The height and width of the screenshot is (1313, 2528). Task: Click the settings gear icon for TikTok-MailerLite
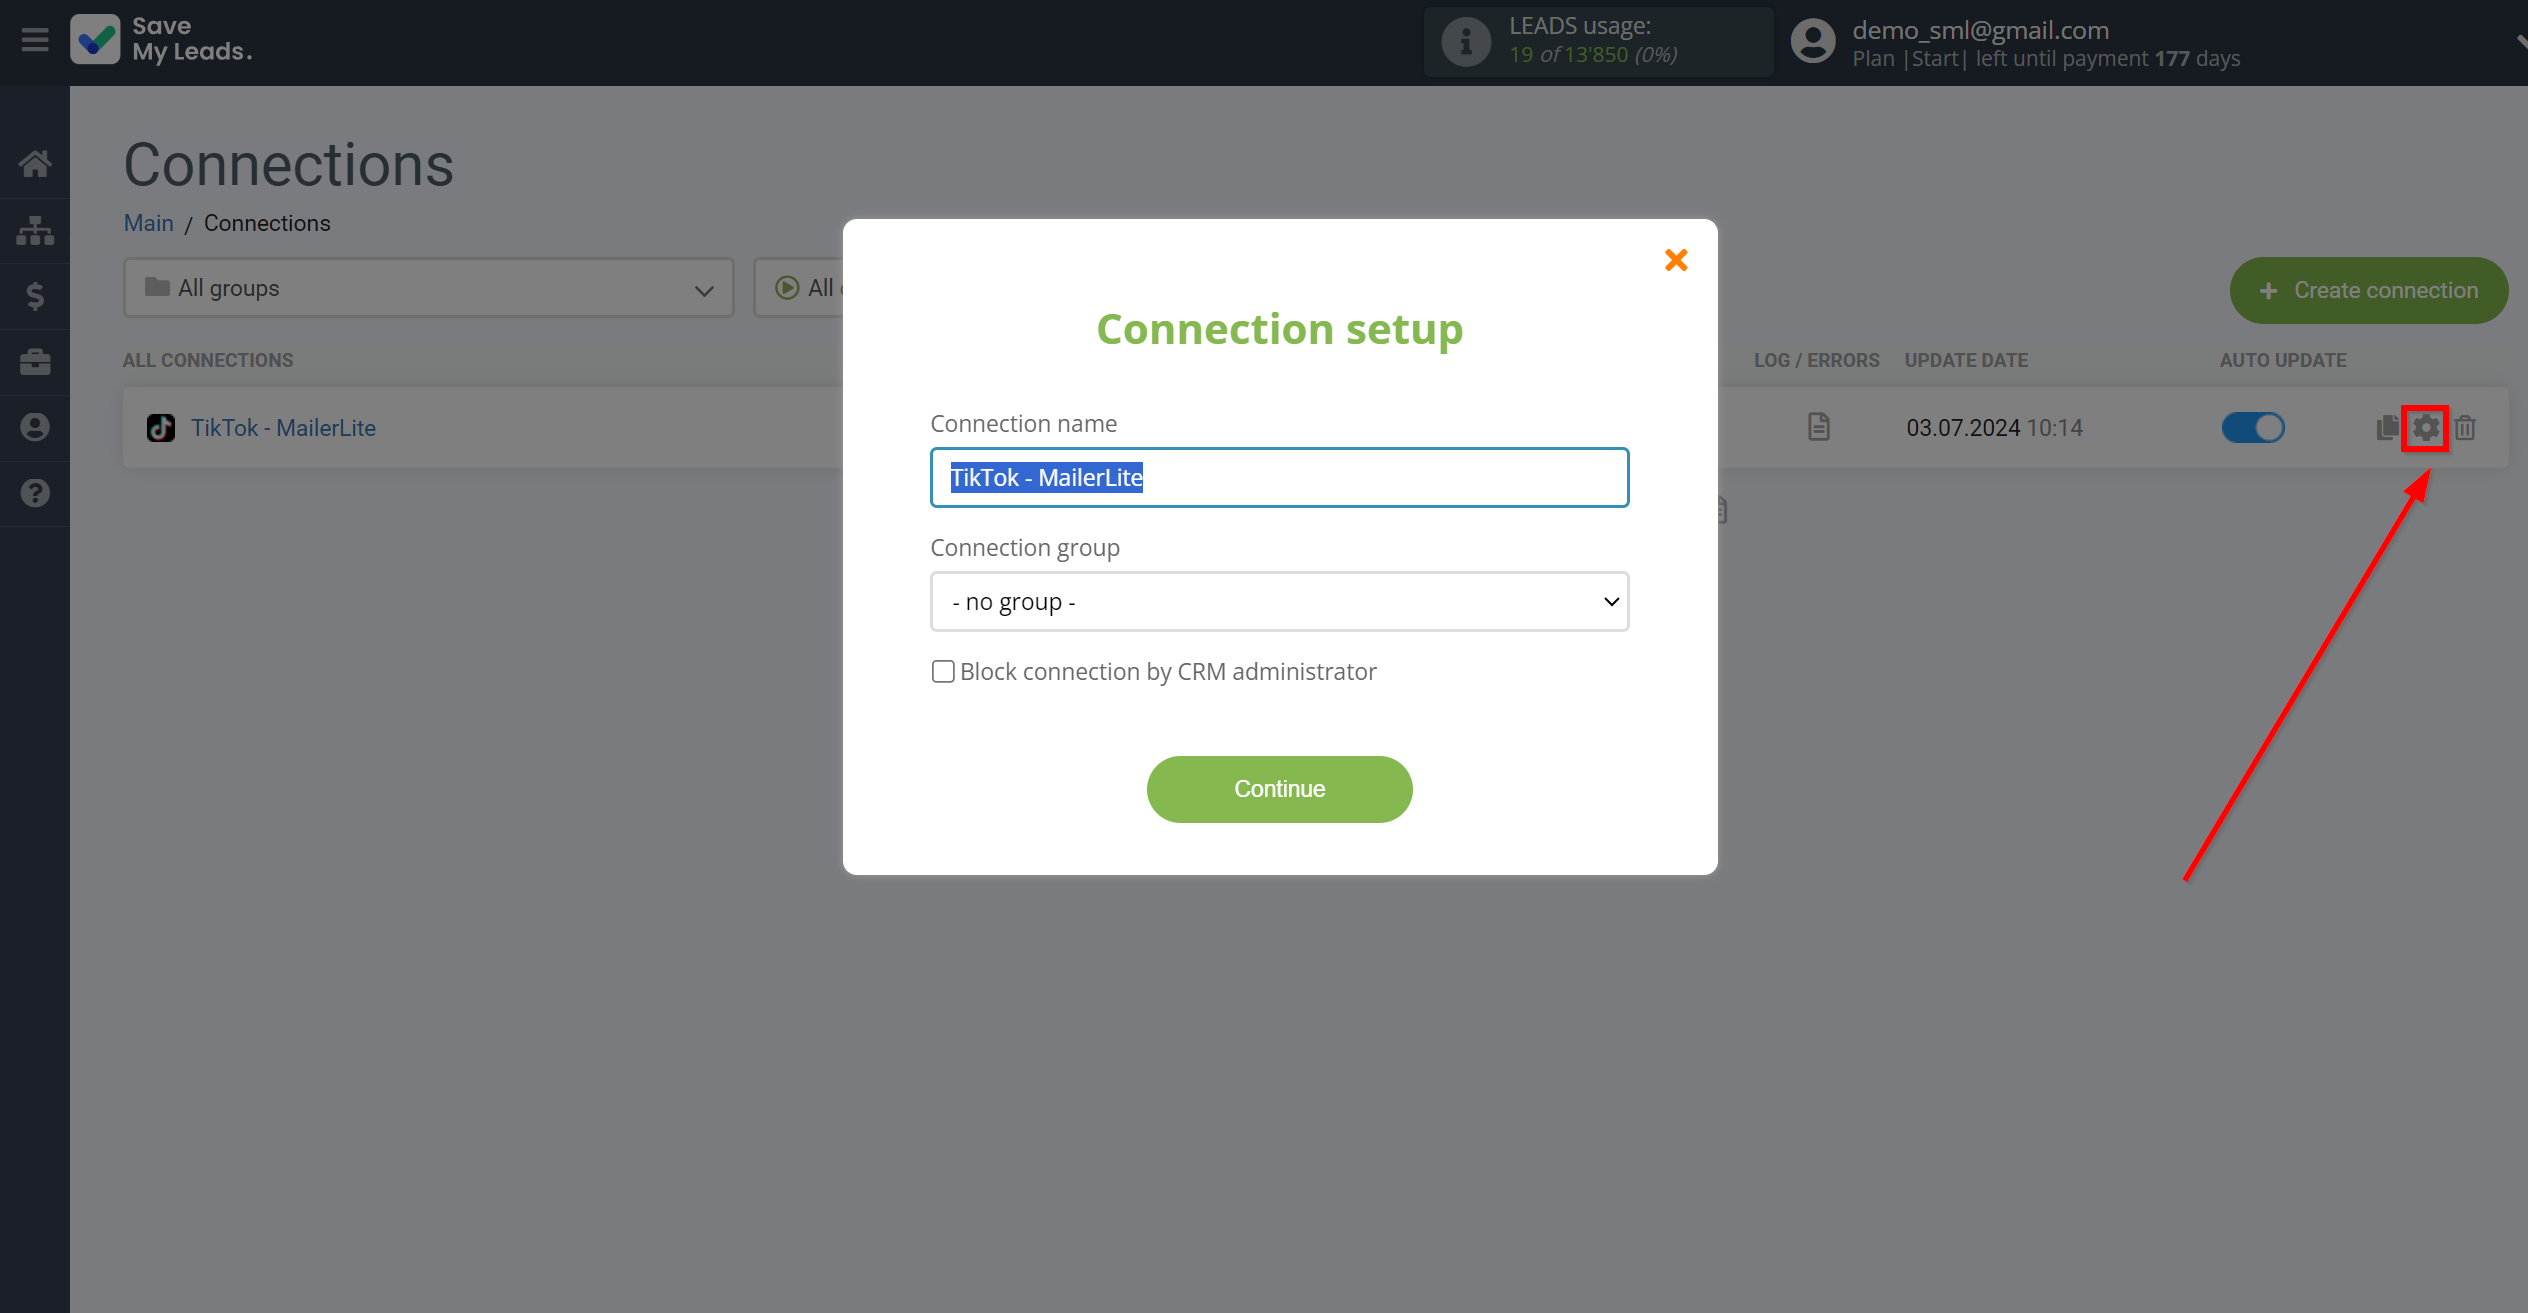(2426, 427)
